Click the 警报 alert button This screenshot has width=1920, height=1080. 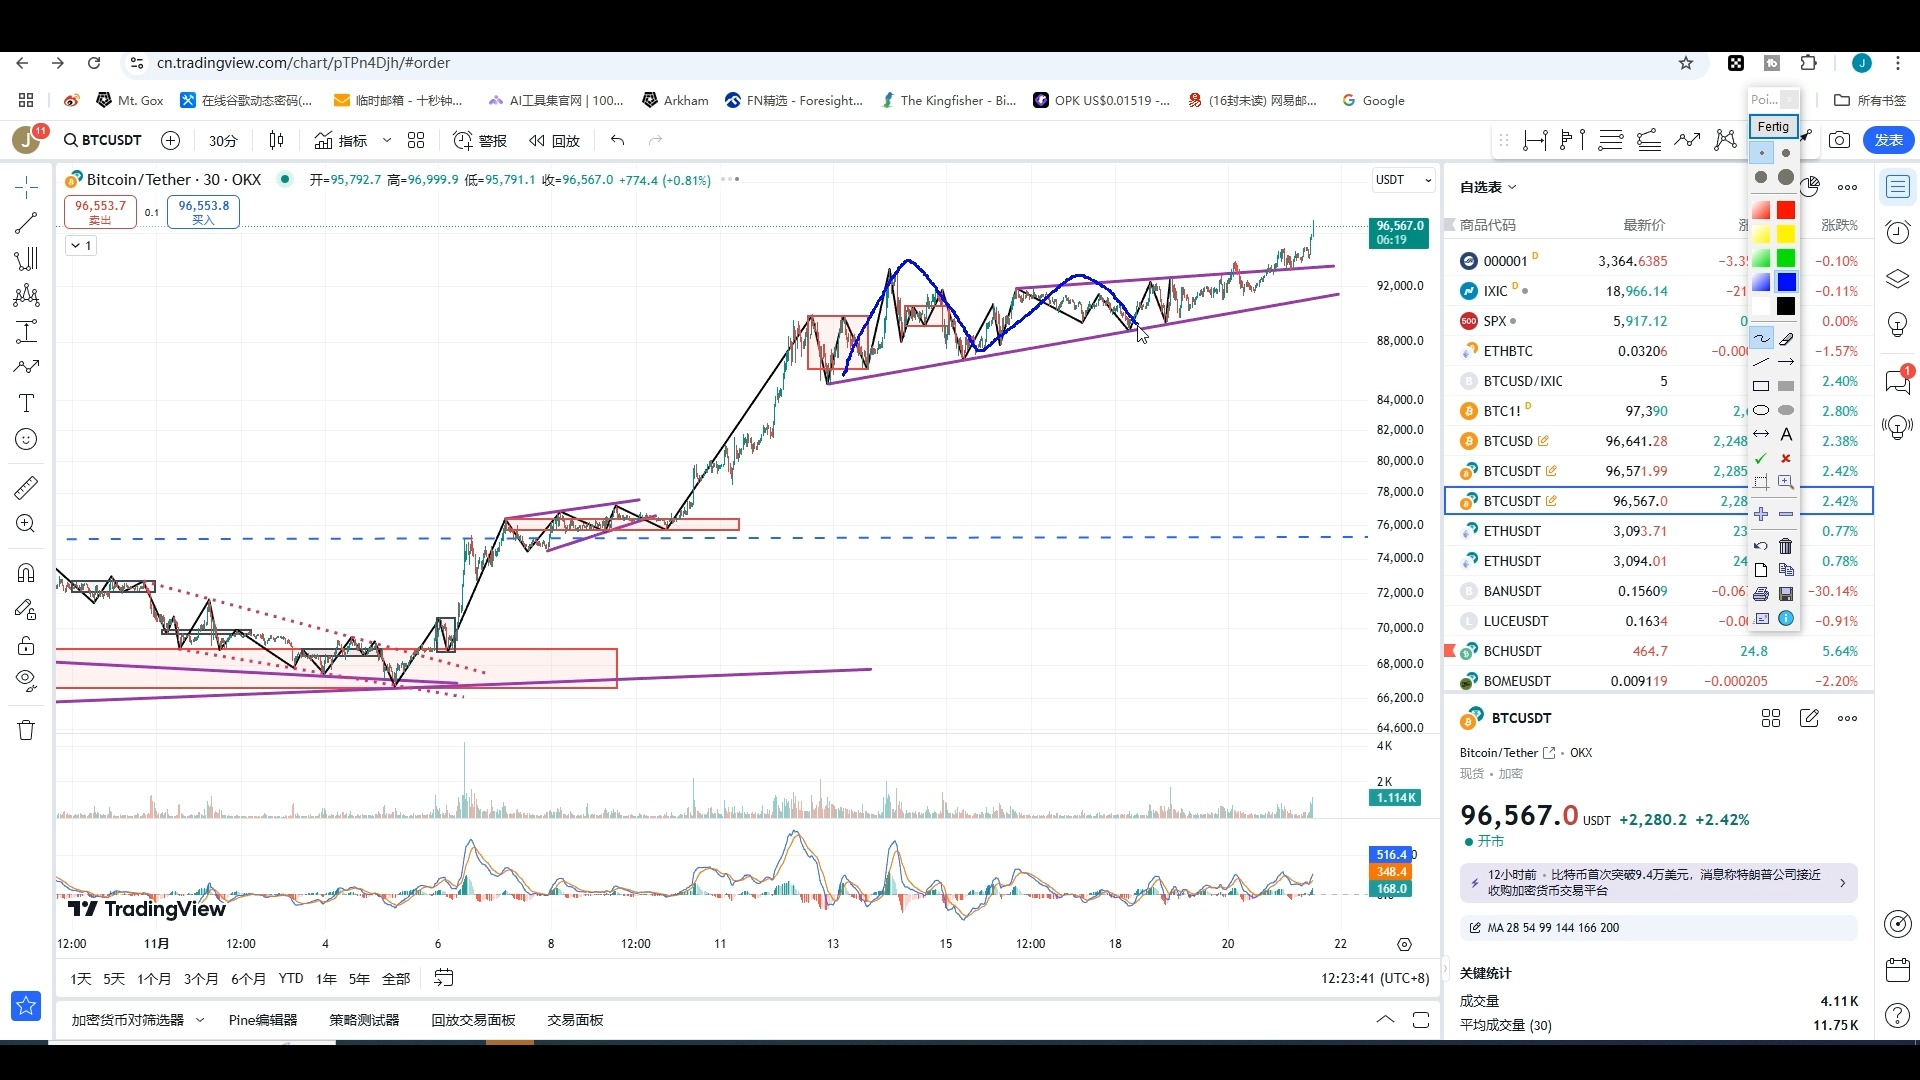coord(480,140)
